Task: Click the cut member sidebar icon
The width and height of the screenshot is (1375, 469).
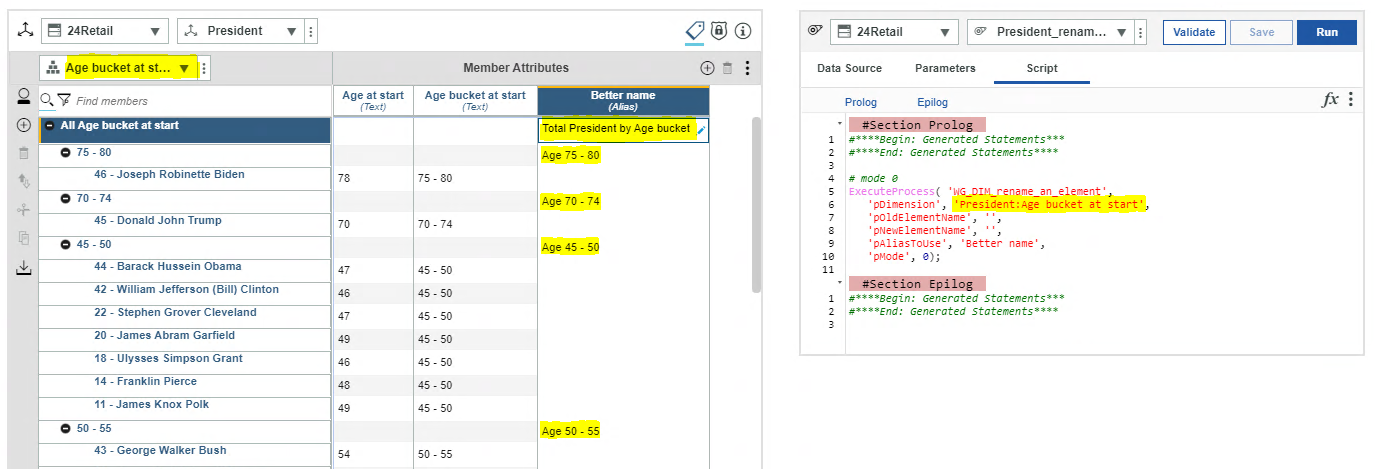Action: pyautogui.click(x=23, y=210)
